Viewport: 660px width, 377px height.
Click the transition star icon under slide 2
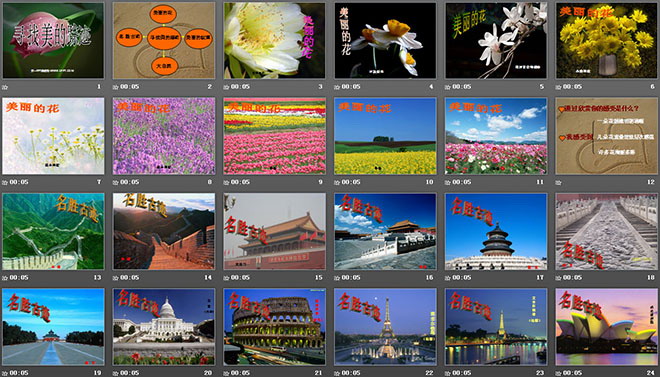tap(115, 87)
